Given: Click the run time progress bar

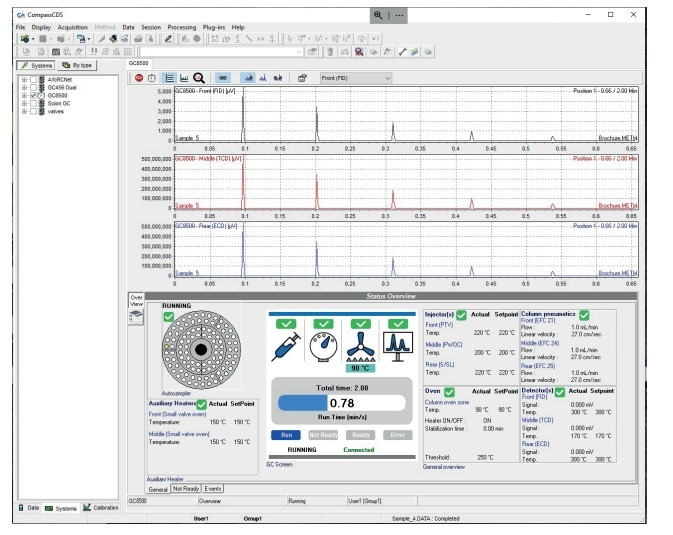Looking at the screenshot, I should 342,403.
